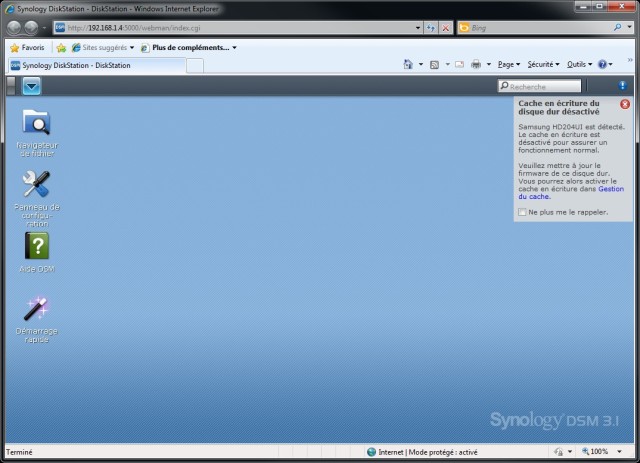Click the browser home icon
The image size is (640, 463).
pyautogui.click(x=408, y=65)
